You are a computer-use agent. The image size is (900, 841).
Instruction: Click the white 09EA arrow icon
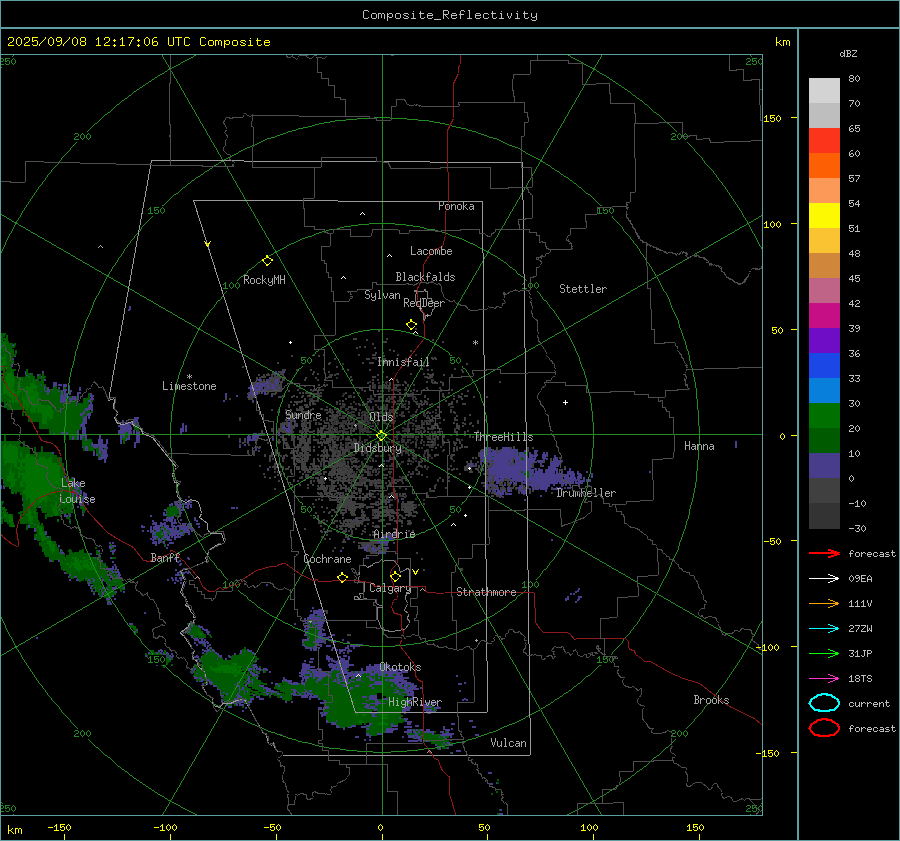(x=824, y=579)
